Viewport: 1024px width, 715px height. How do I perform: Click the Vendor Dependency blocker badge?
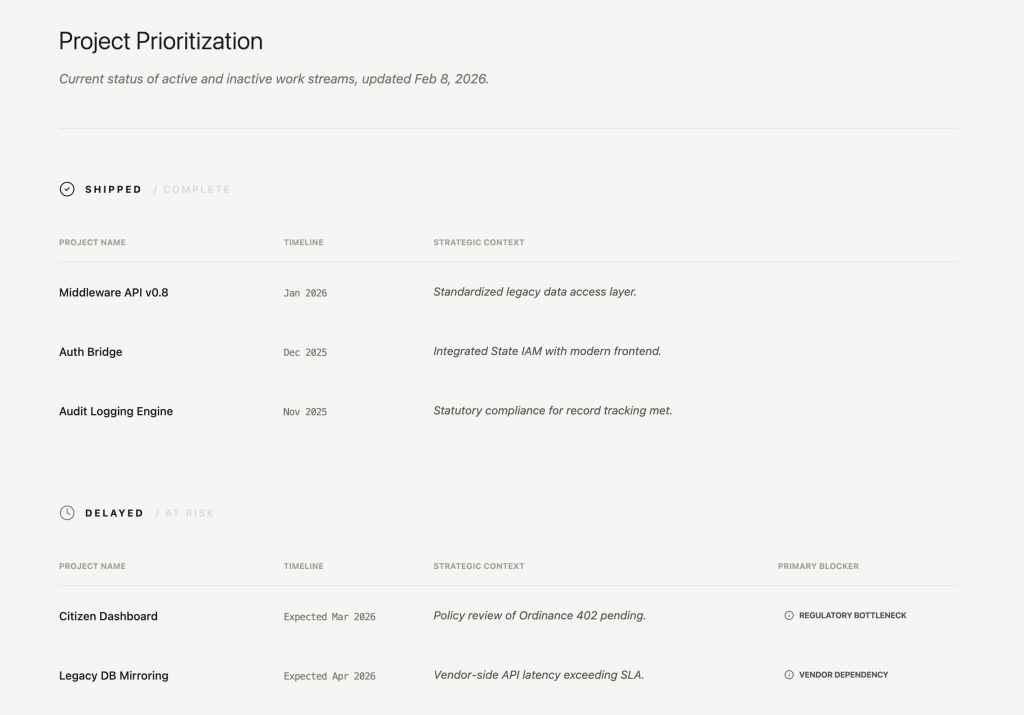coord(843,675)
